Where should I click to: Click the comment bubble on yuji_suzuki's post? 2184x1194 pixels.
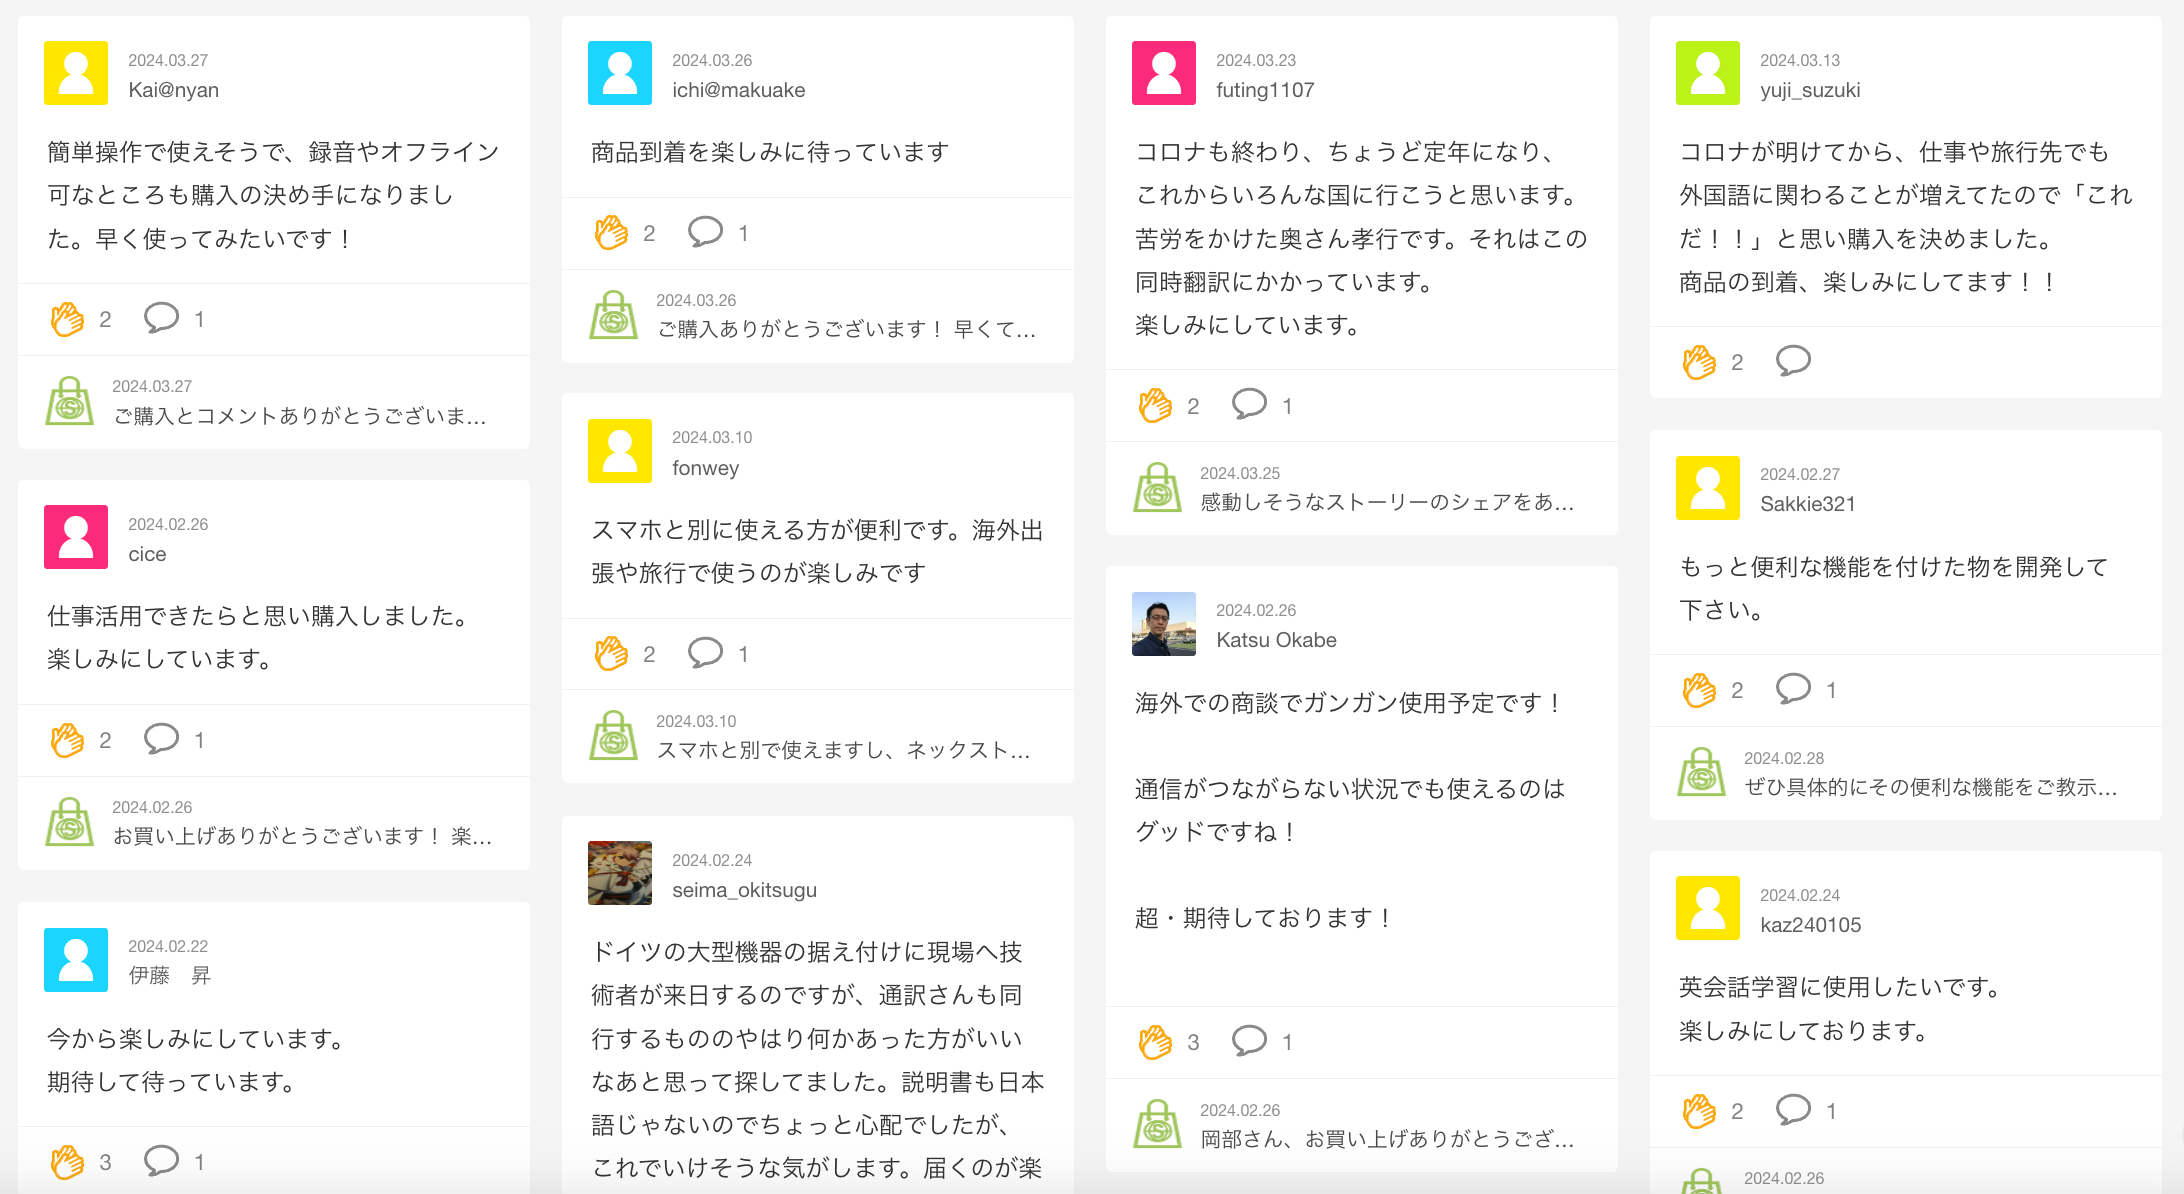pos(1793,361)
